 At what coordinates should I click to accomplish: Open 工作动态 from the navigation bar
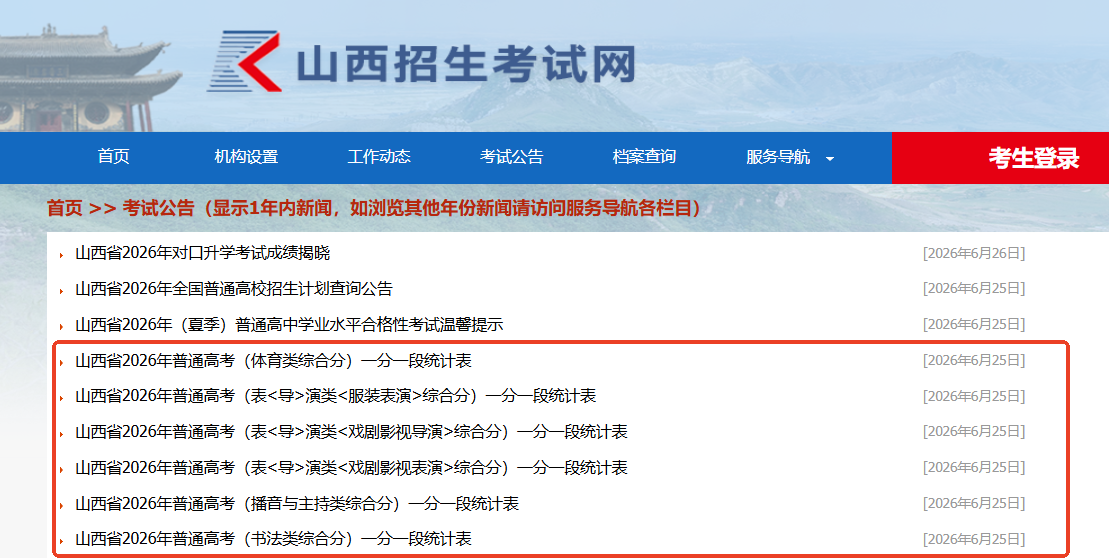coord(379,156)
